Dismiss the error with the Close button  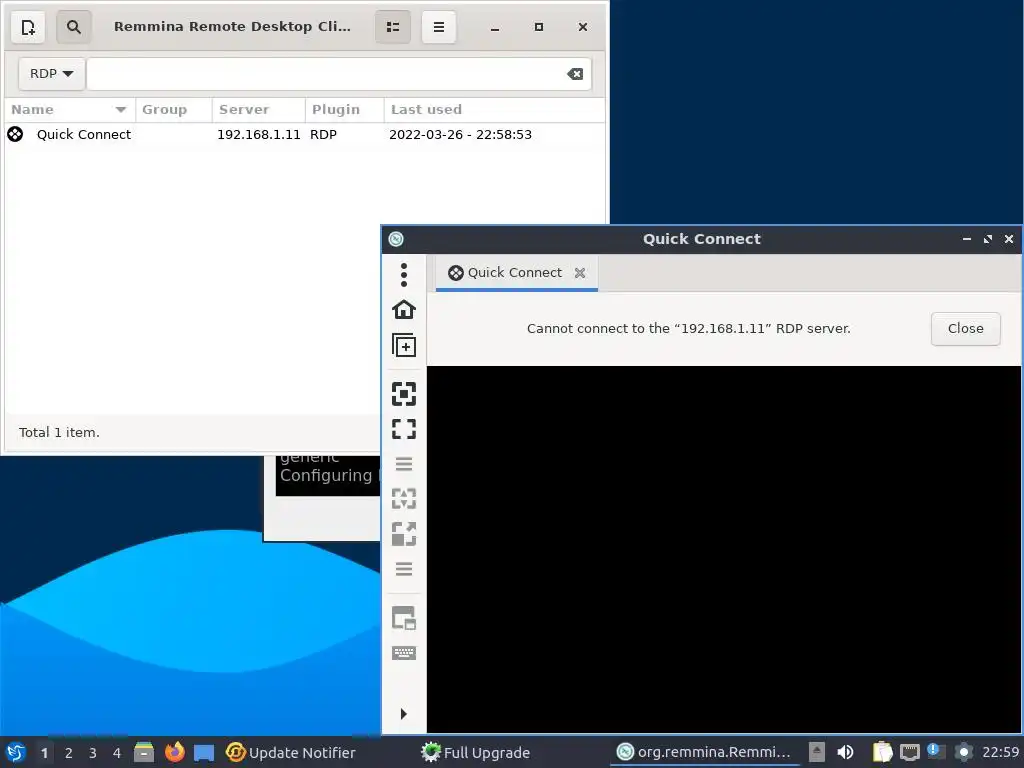[965, 328]
